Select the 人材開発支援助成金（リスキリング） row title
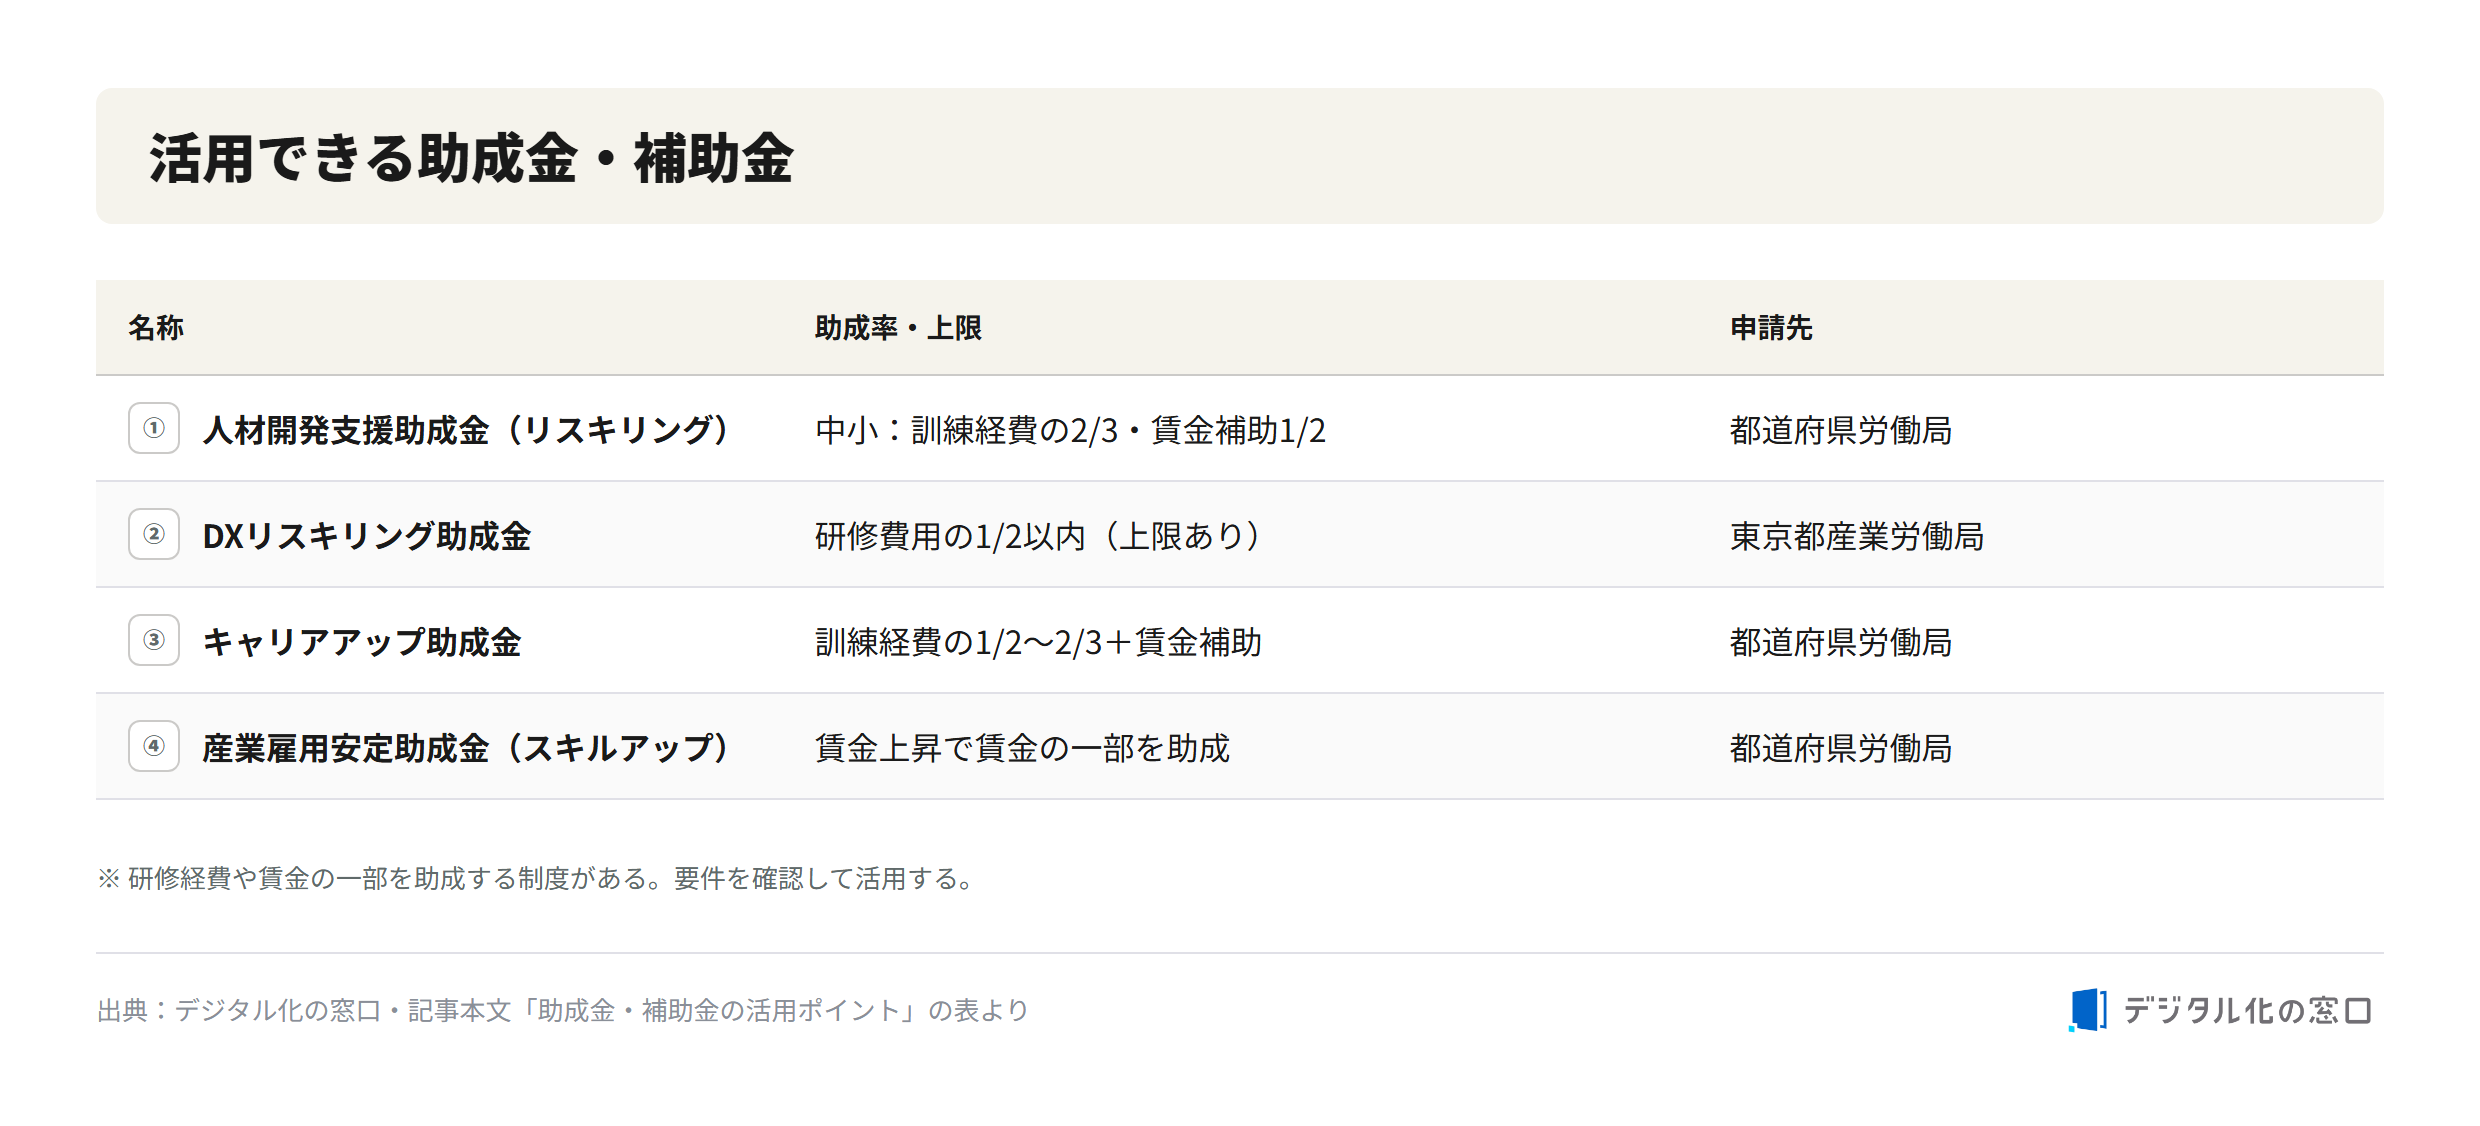2480x1126 pixels. click(467, 430)
